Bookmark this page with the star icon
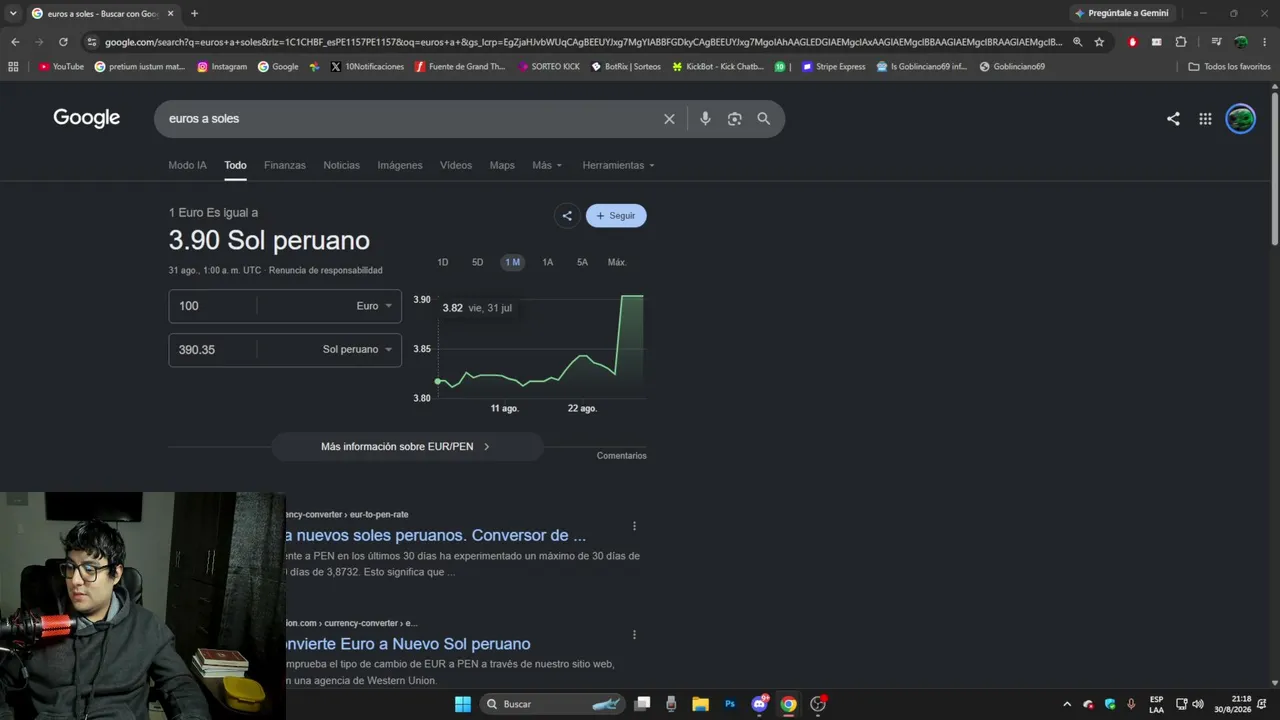Viewport: 1280px width, 720px height. pos(1099,42)
